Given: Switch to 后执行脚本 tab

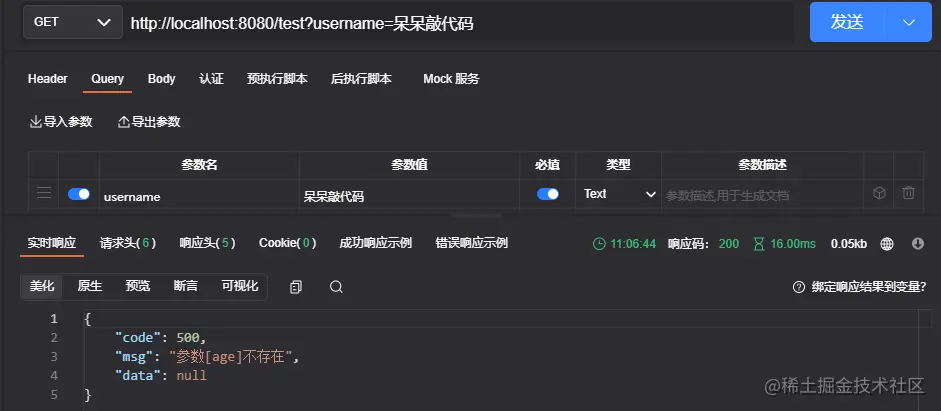Looking at the screenshot, I should (x=361, y=79).
